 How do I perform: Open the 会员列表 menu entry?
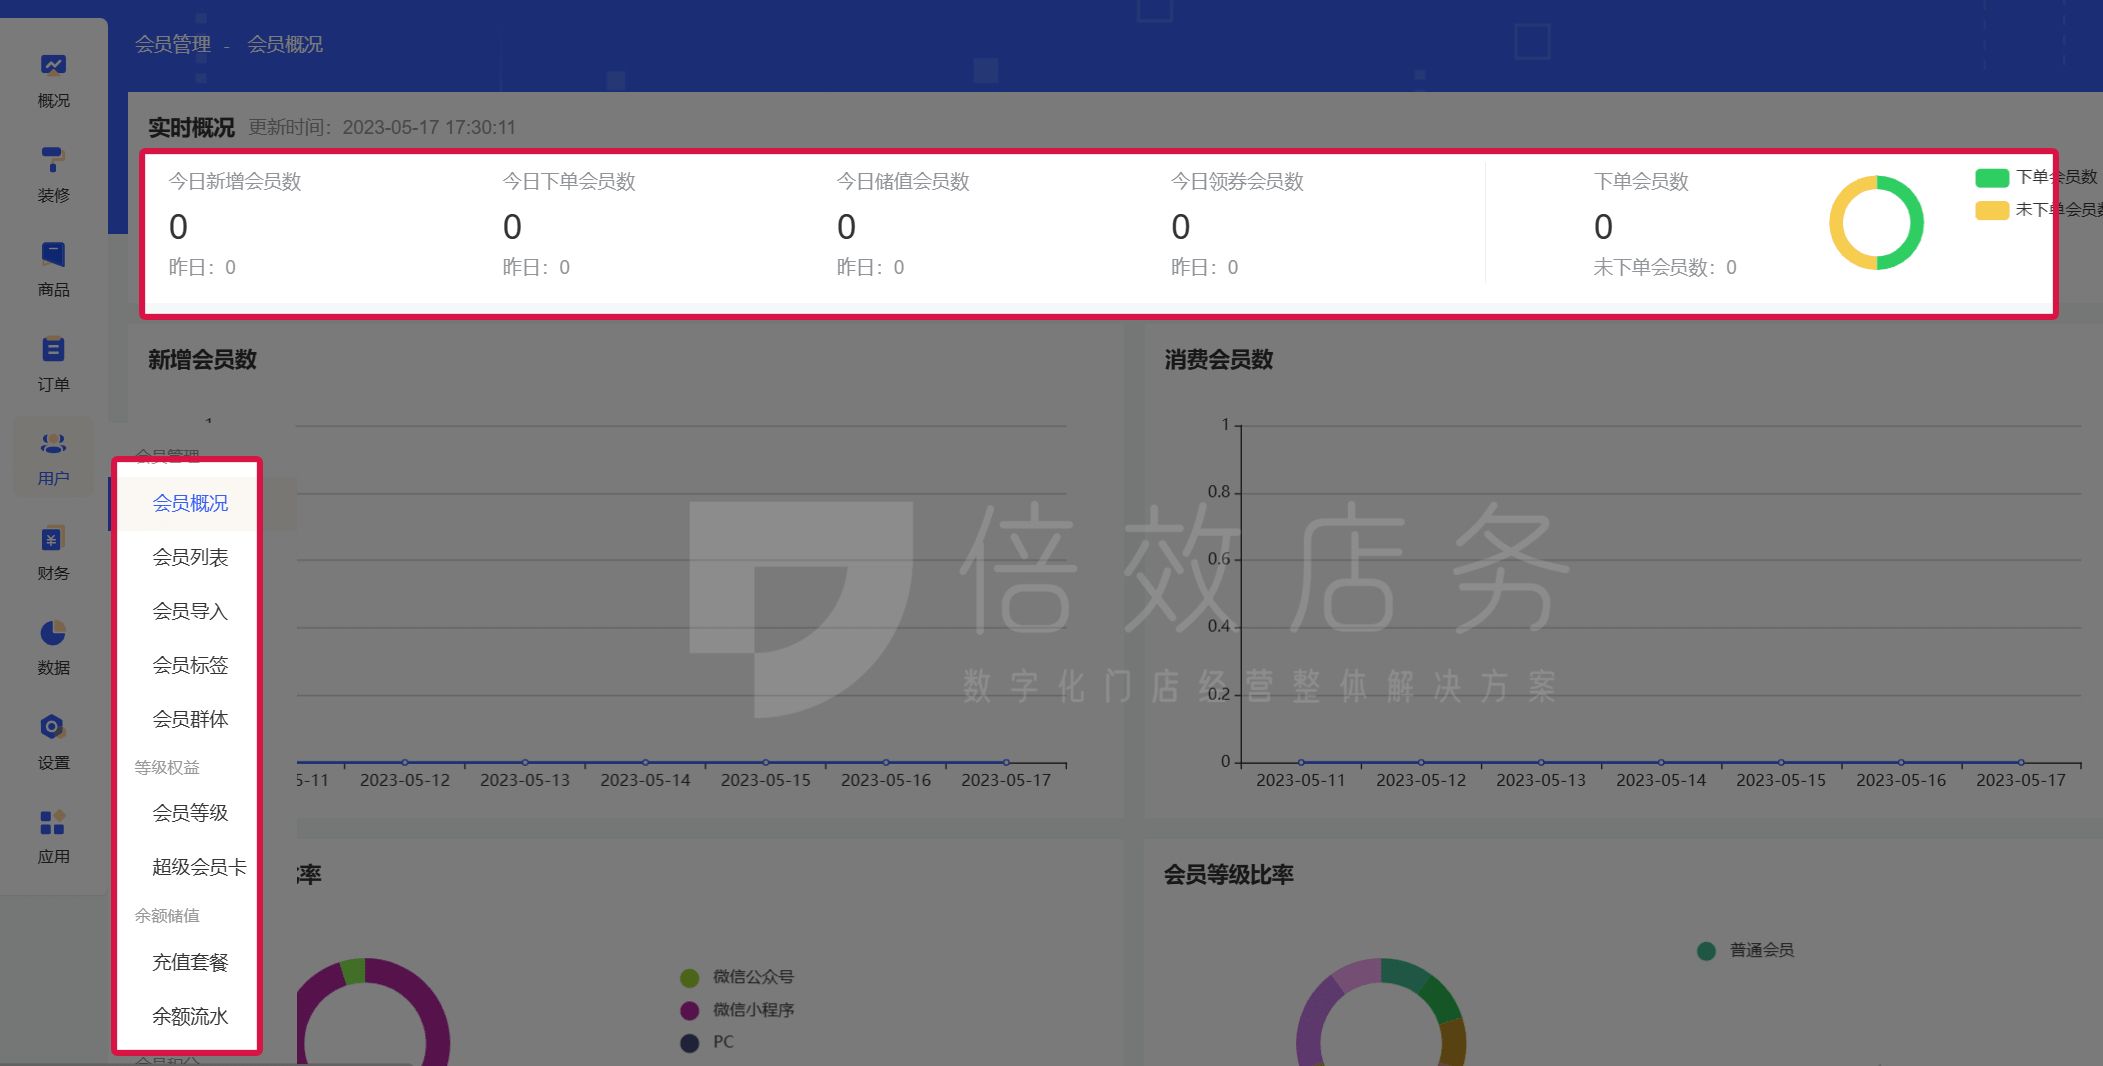tap(189, 557)
